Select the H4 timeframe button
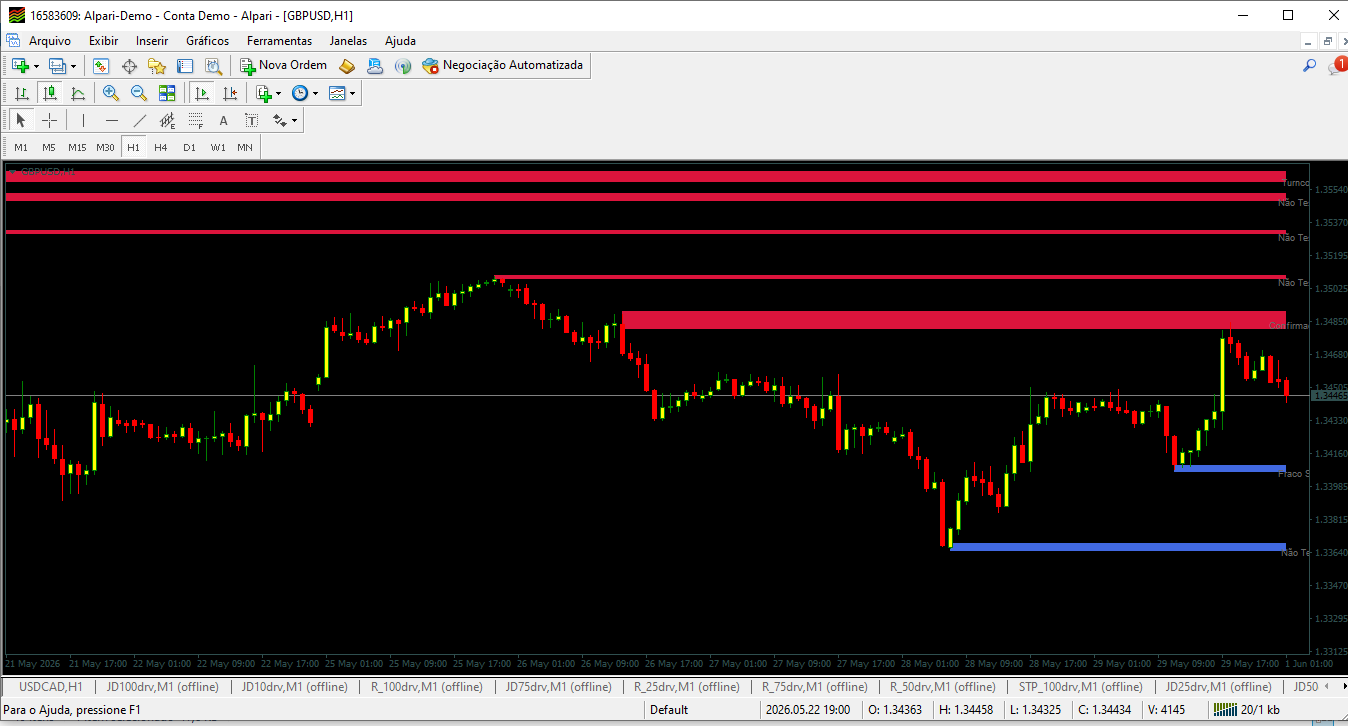This screenshot has width=1348, height=726. (161, 147)
